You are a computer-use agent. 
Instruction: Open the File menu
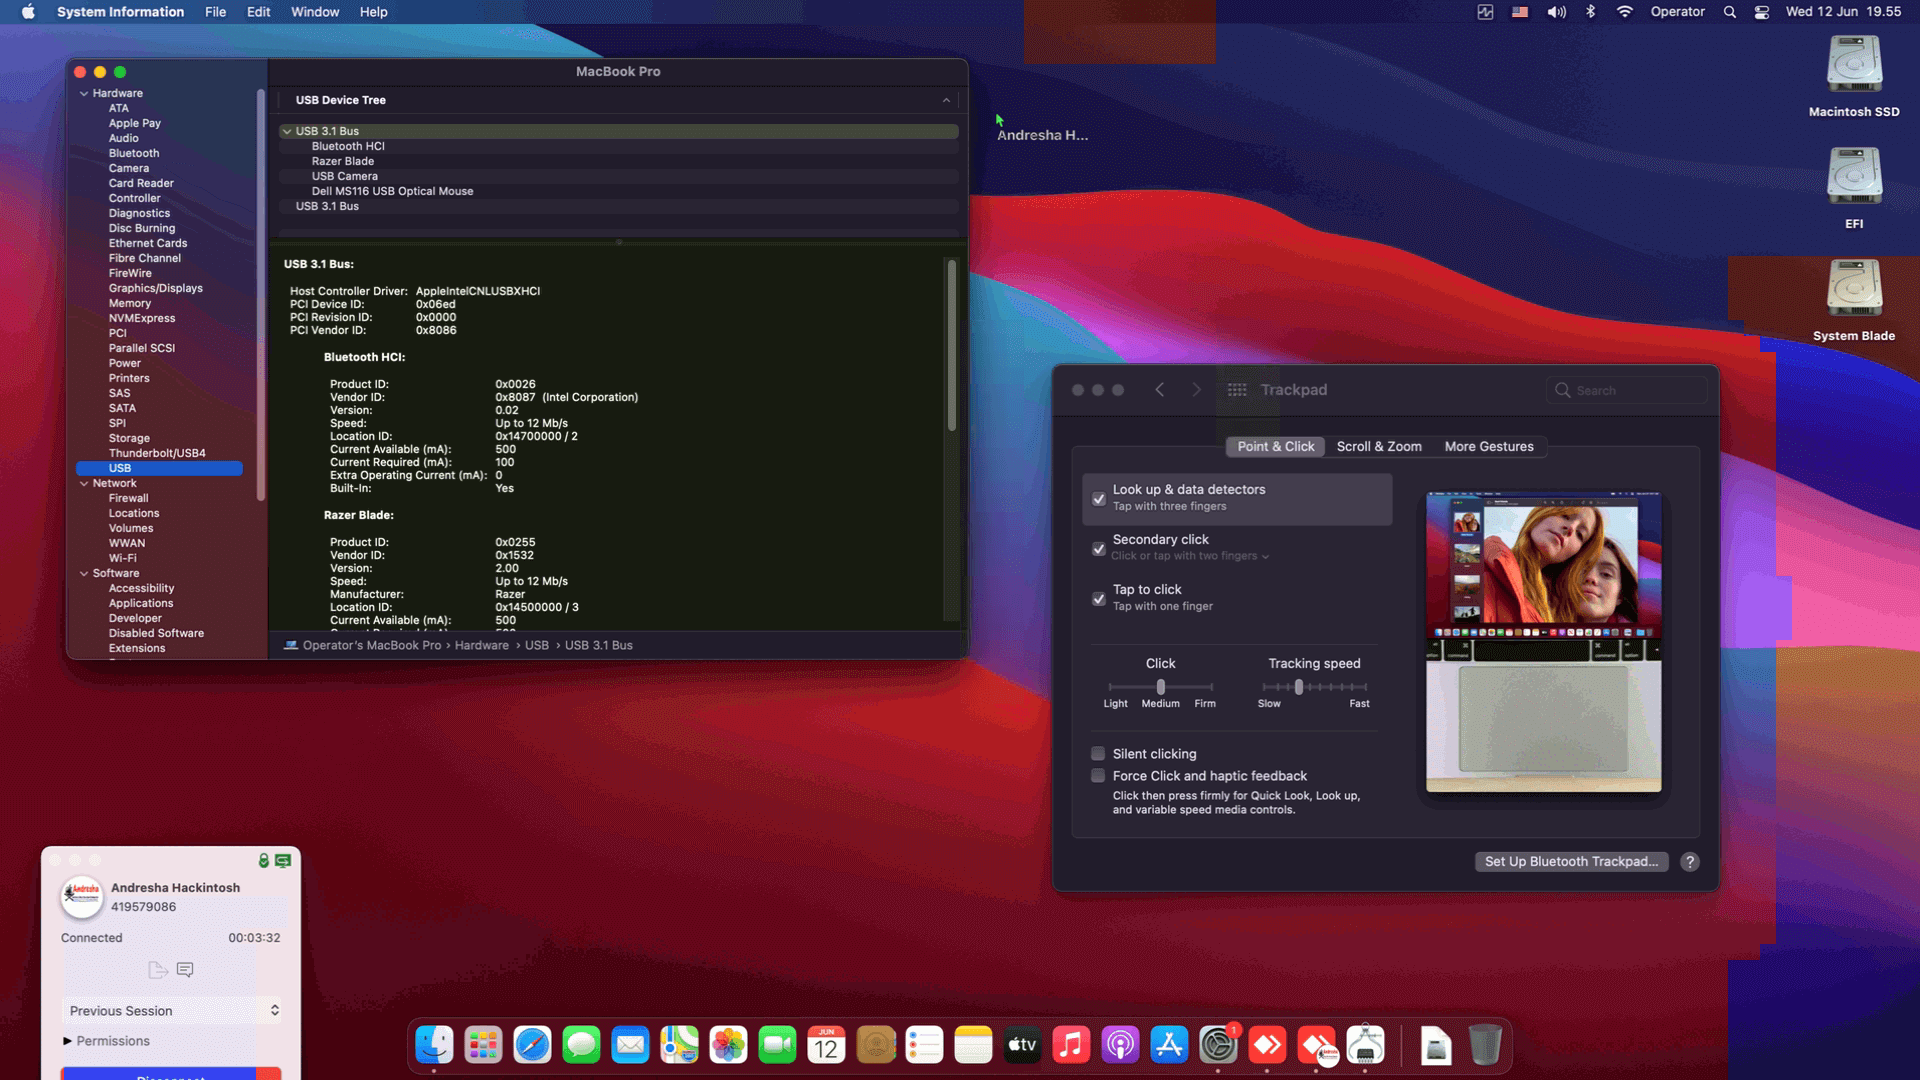tap(215, 12)
